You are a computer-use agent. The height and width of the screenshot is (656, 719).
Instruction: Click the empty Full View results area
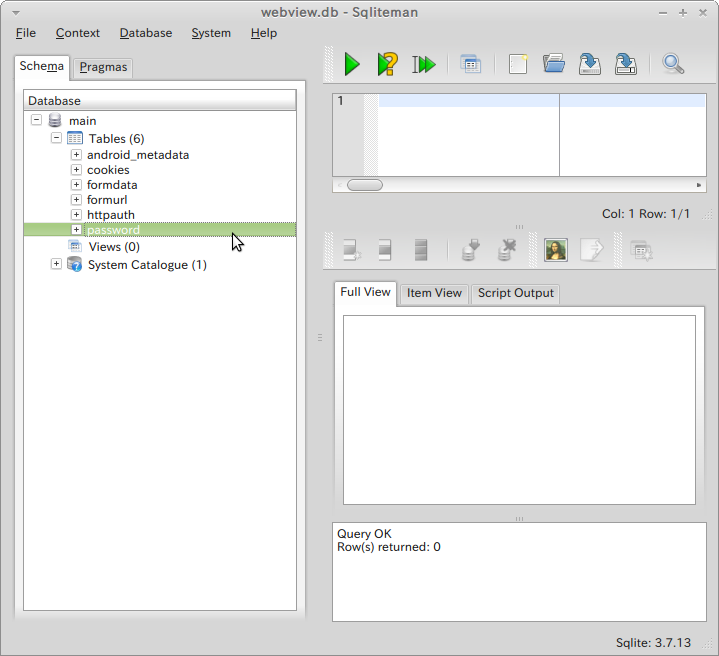point(519,410)
